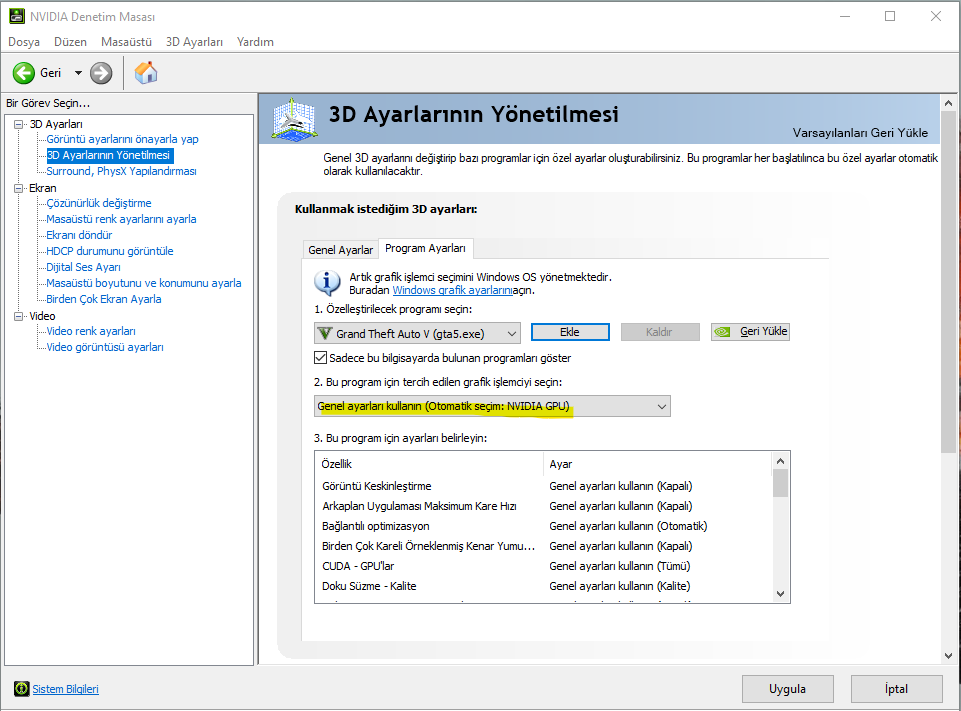Click the NVIDIA app icon in title bar
This screenshot has height=711, width=961.
pos(17,17)
